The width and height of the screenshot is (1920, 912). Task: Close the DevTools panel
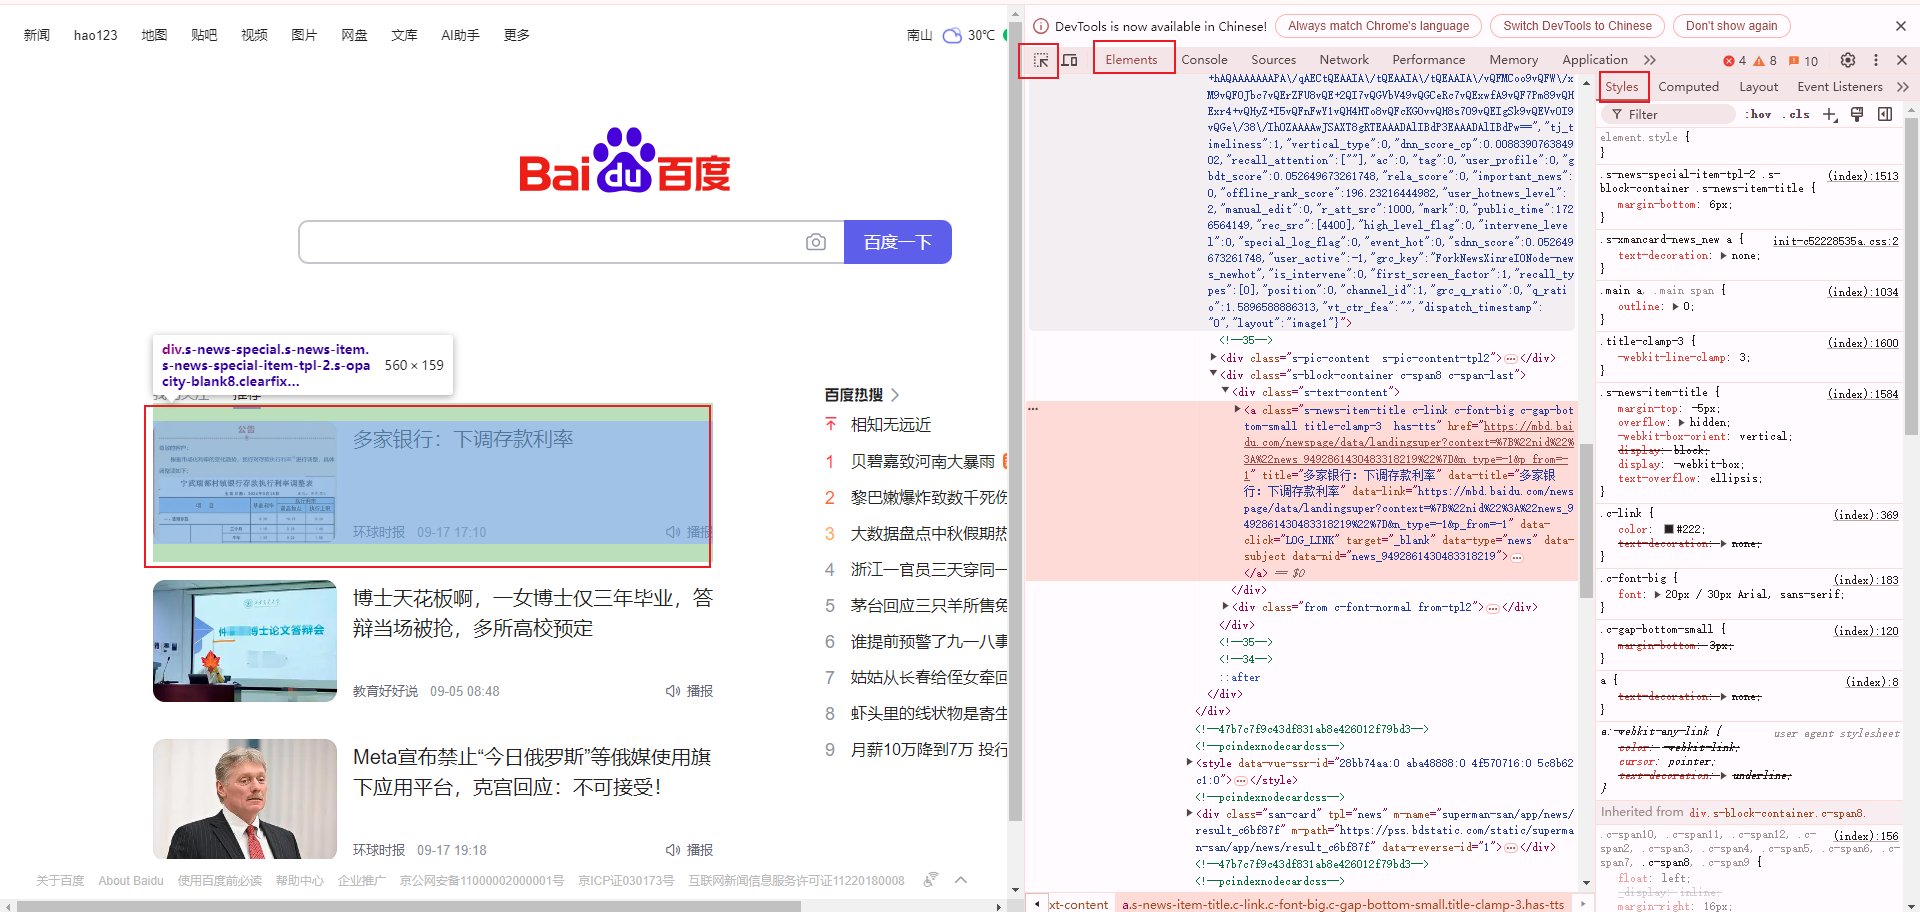(1902, 60)
